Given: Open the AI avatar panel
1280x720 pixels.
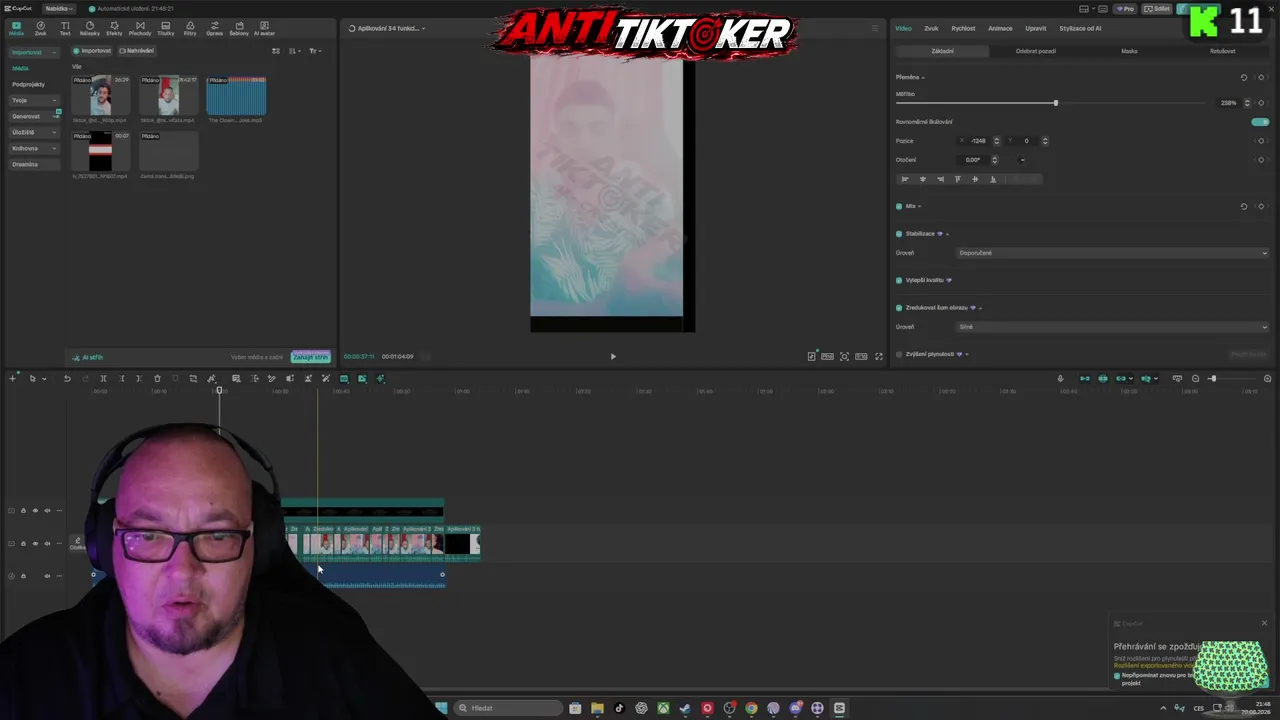Looking at the screenshot, I should [x=264, y=28].
